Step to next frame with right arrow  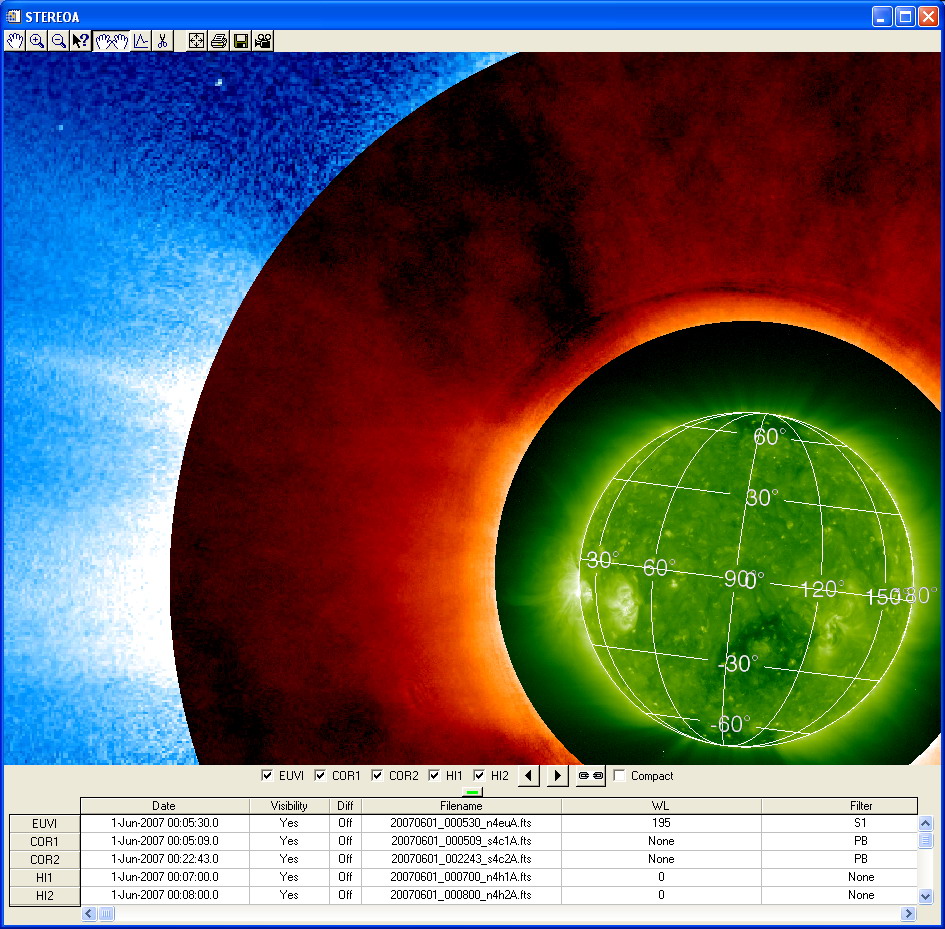tap(558, 776)
